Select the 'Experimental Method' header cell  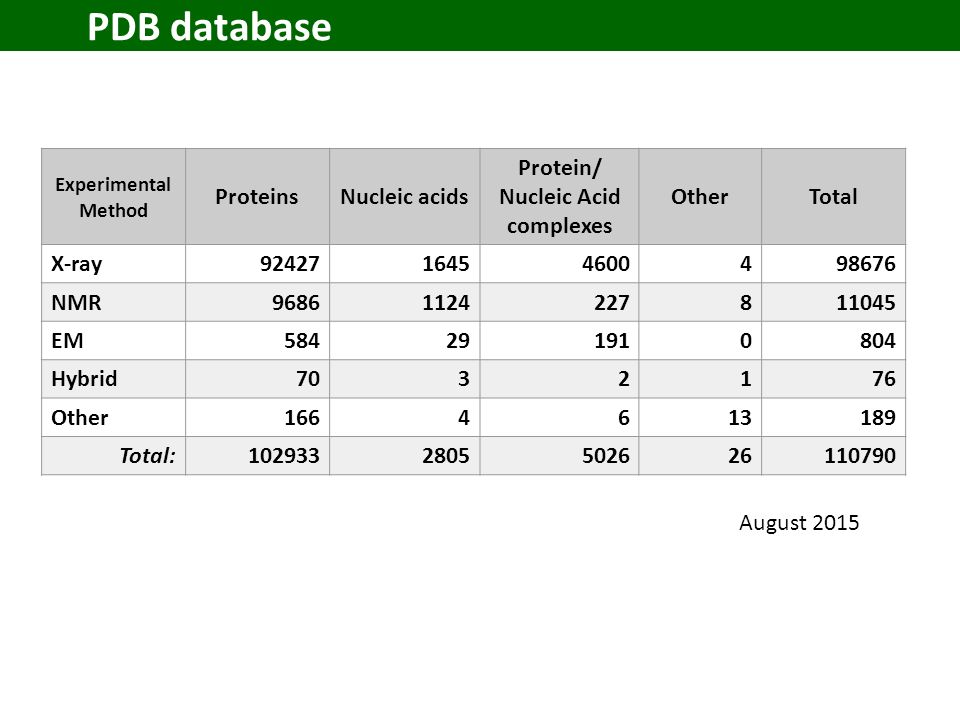(113, 197)
